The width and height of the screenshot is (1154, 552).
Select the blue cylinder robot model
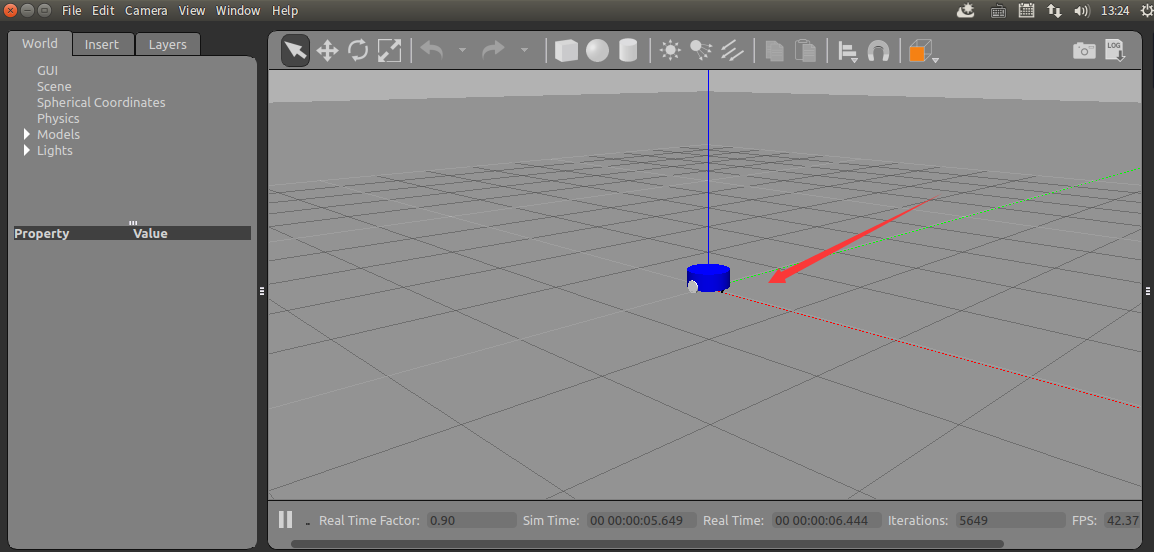[709, 279]
